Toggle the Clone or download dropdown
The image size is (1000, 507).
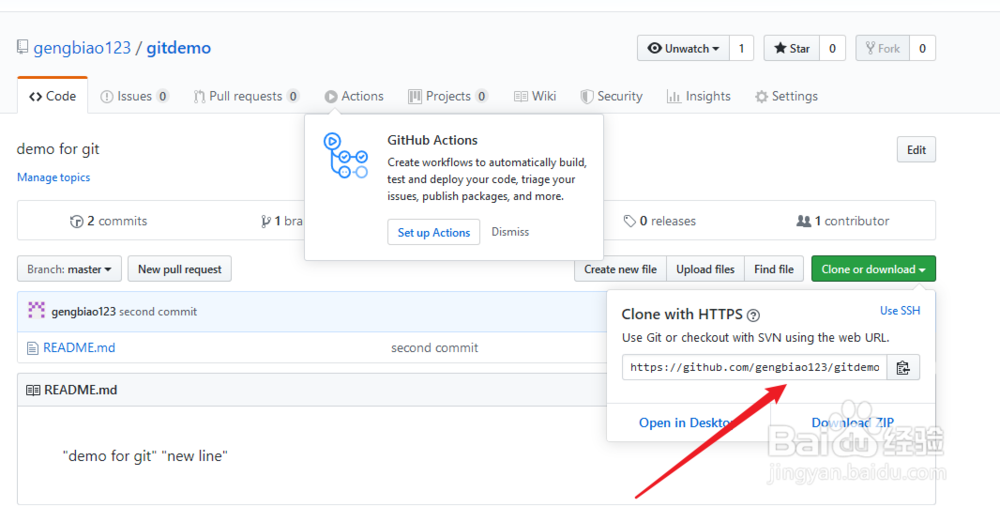click(x=873, y=269)
